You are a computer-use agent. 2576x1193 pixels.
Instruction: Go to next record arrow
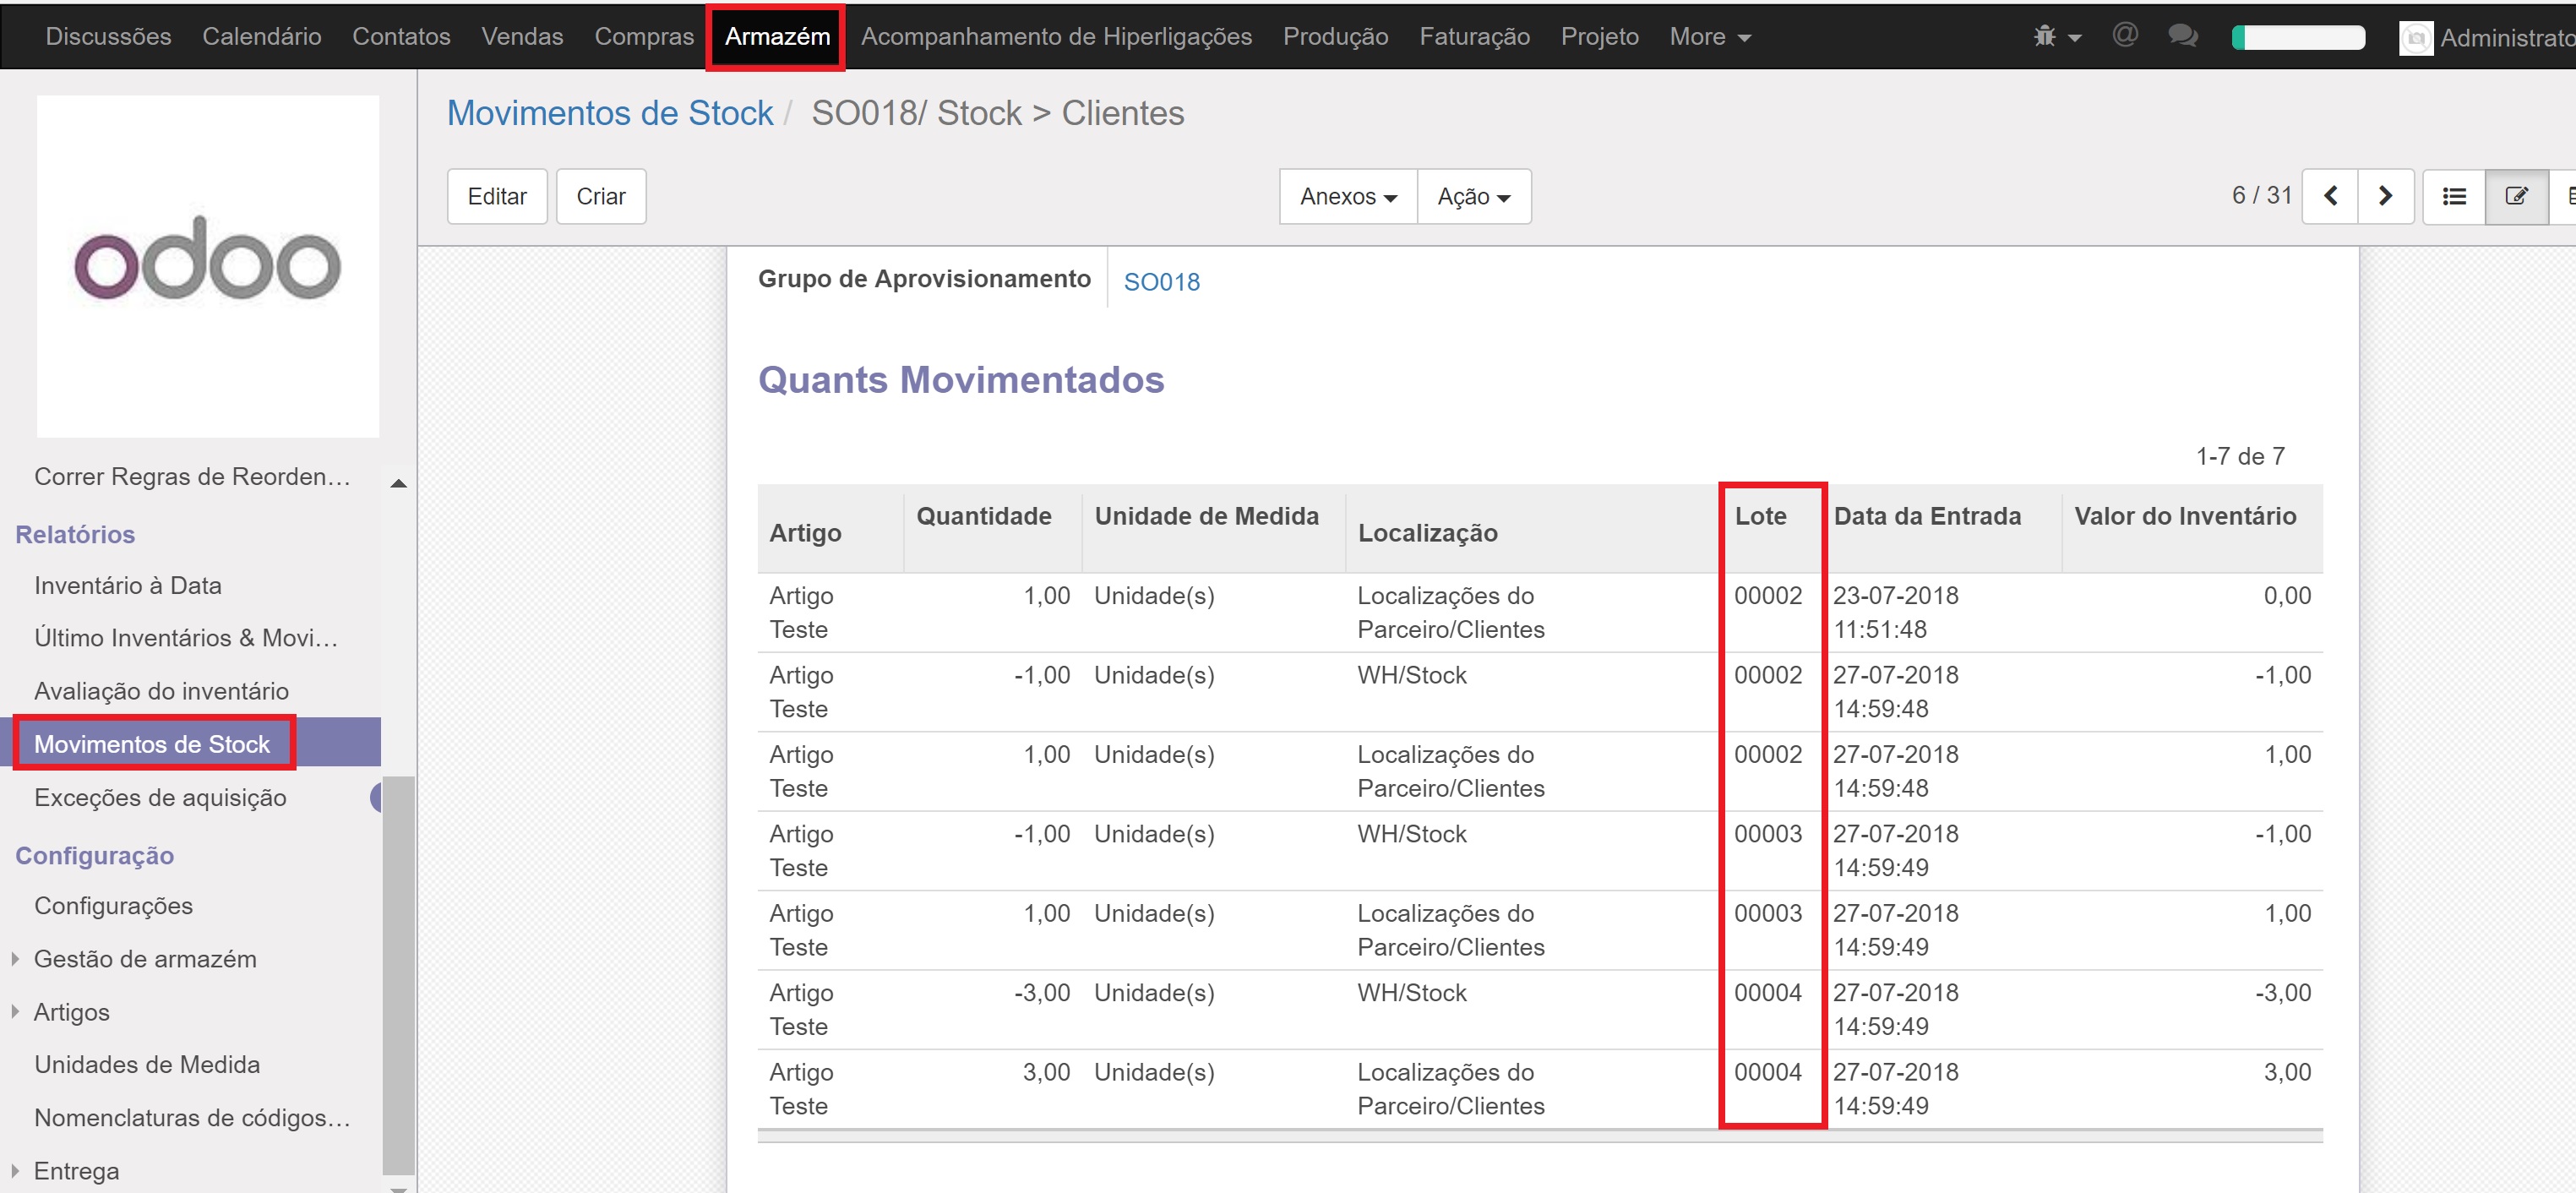pyautogui.click(x=2385, y=196)
